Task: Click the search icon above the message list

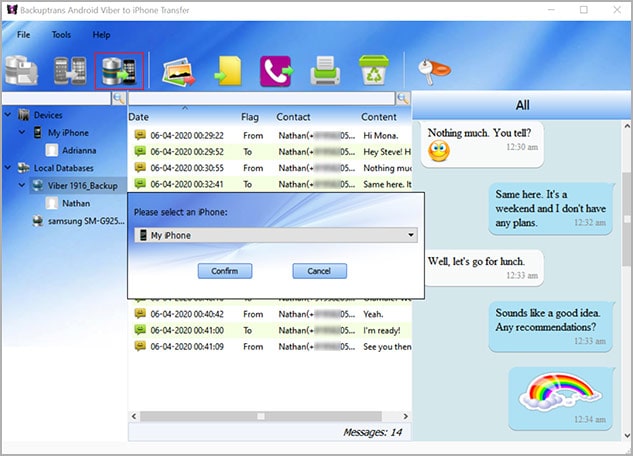Action: click(403, 98)
